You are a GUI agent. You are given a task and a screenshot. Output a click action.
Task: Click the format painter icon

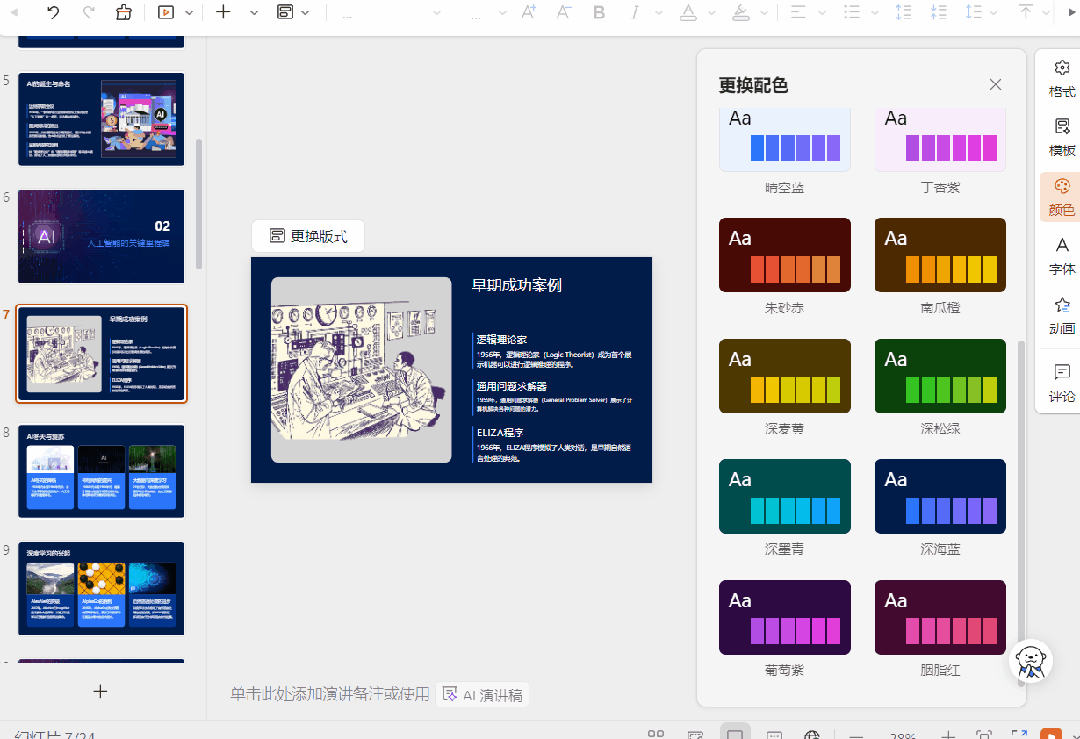[123, 12]
